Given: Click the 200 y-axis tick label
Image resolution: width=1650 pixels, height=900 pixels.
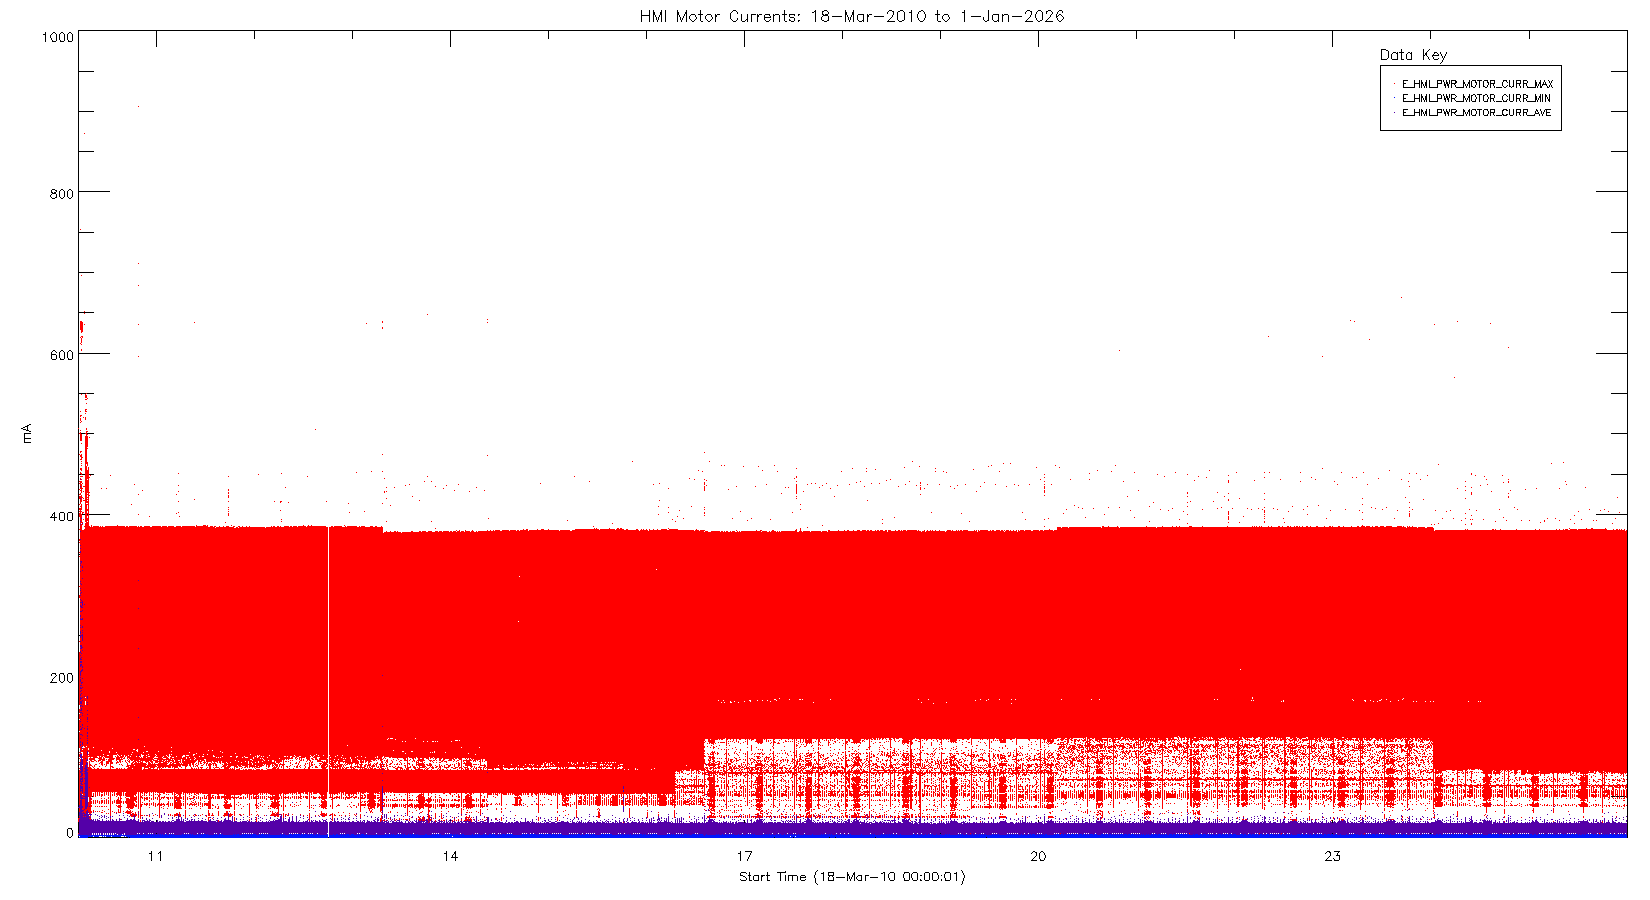Looking at the screenshot, I should 61,678.
